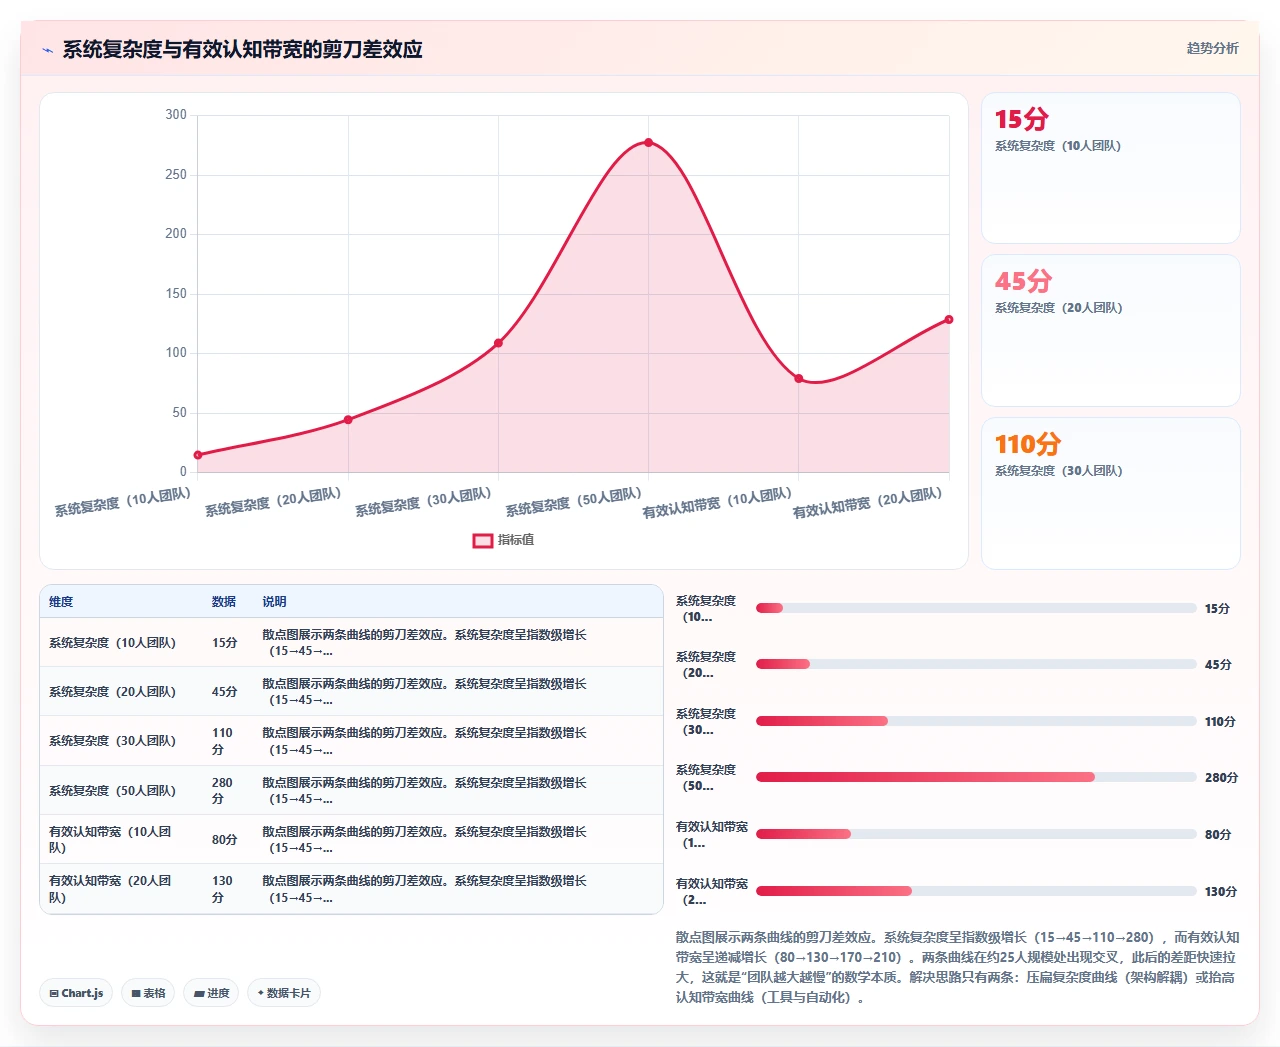This screenshot has width=1280, height=1047.
Task: Click the 进度 tag button
Action: pyautogui.click(x=211, y=993)
